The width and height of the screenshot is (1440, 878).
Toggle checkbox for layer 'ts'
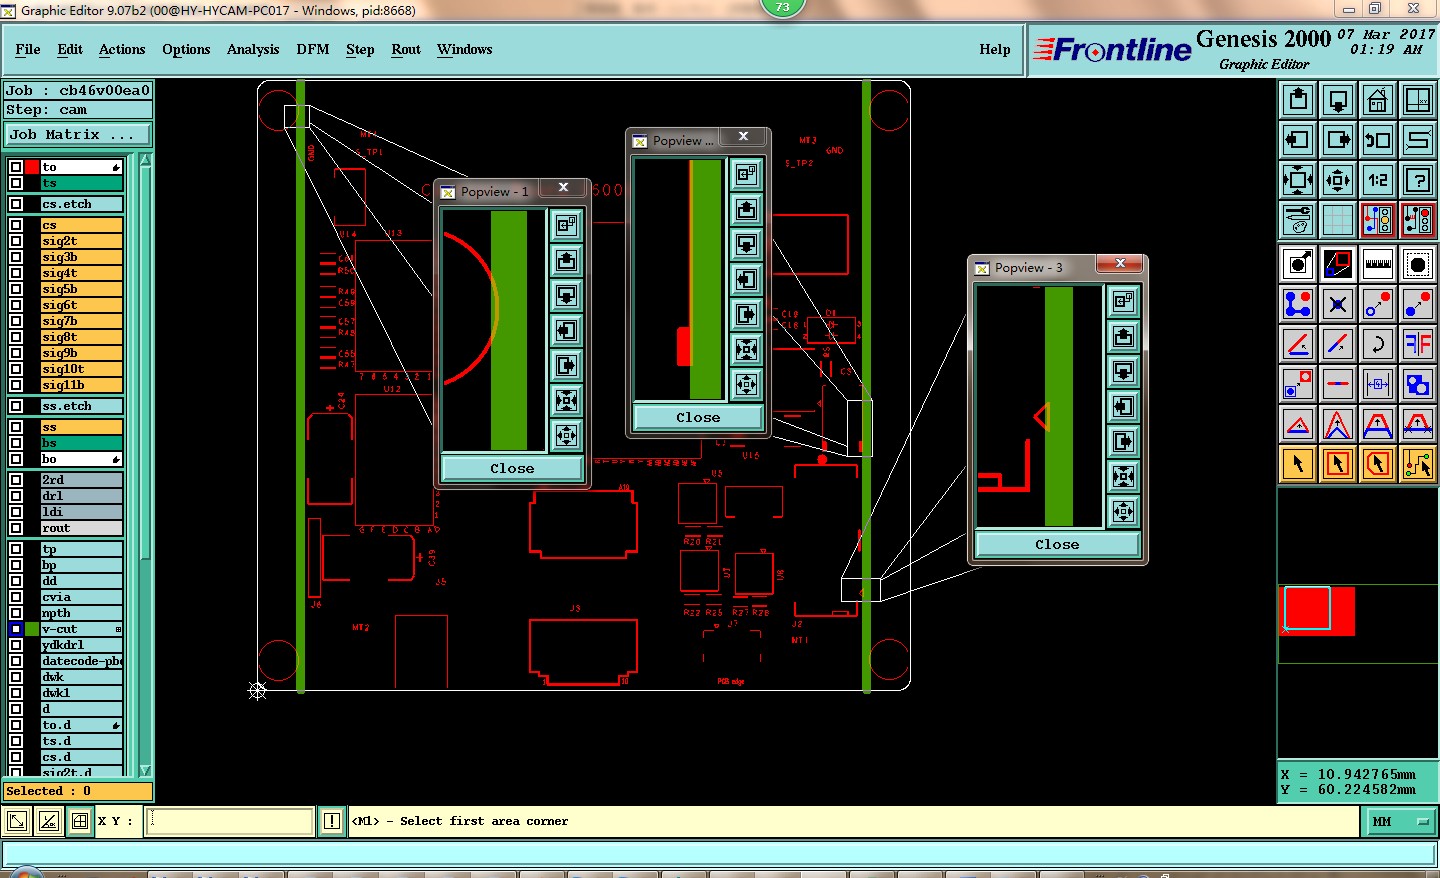click(x=16, y=183)
